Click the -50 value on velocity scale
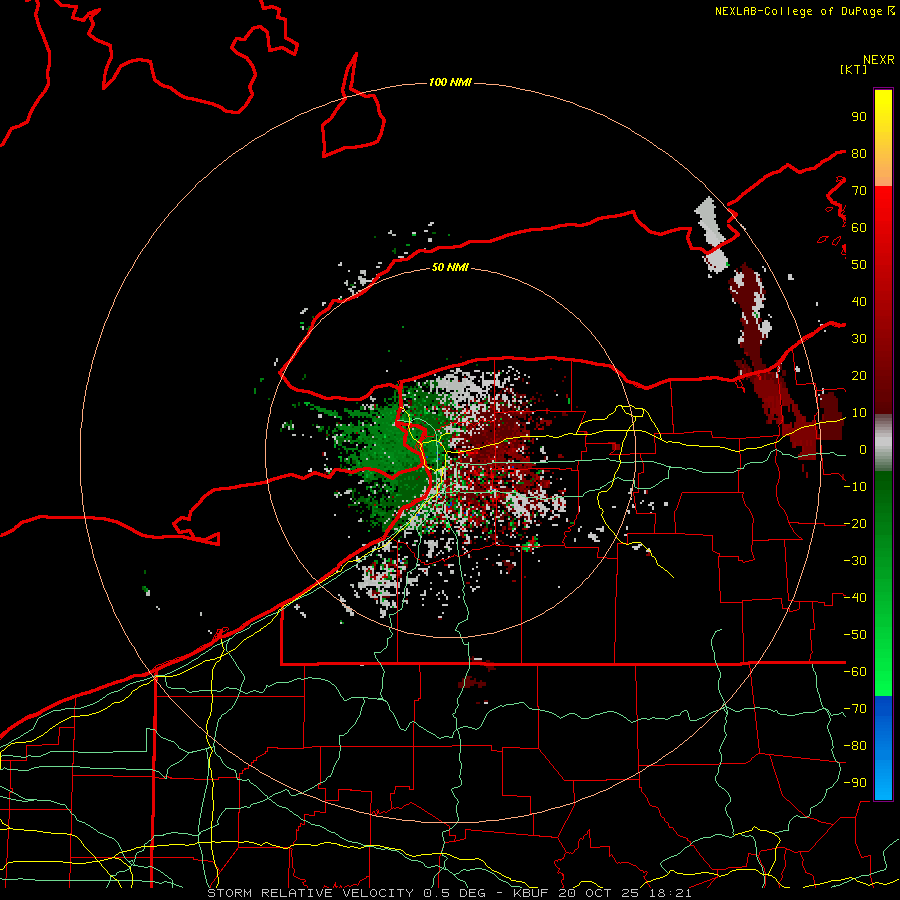 pos(855,635)
